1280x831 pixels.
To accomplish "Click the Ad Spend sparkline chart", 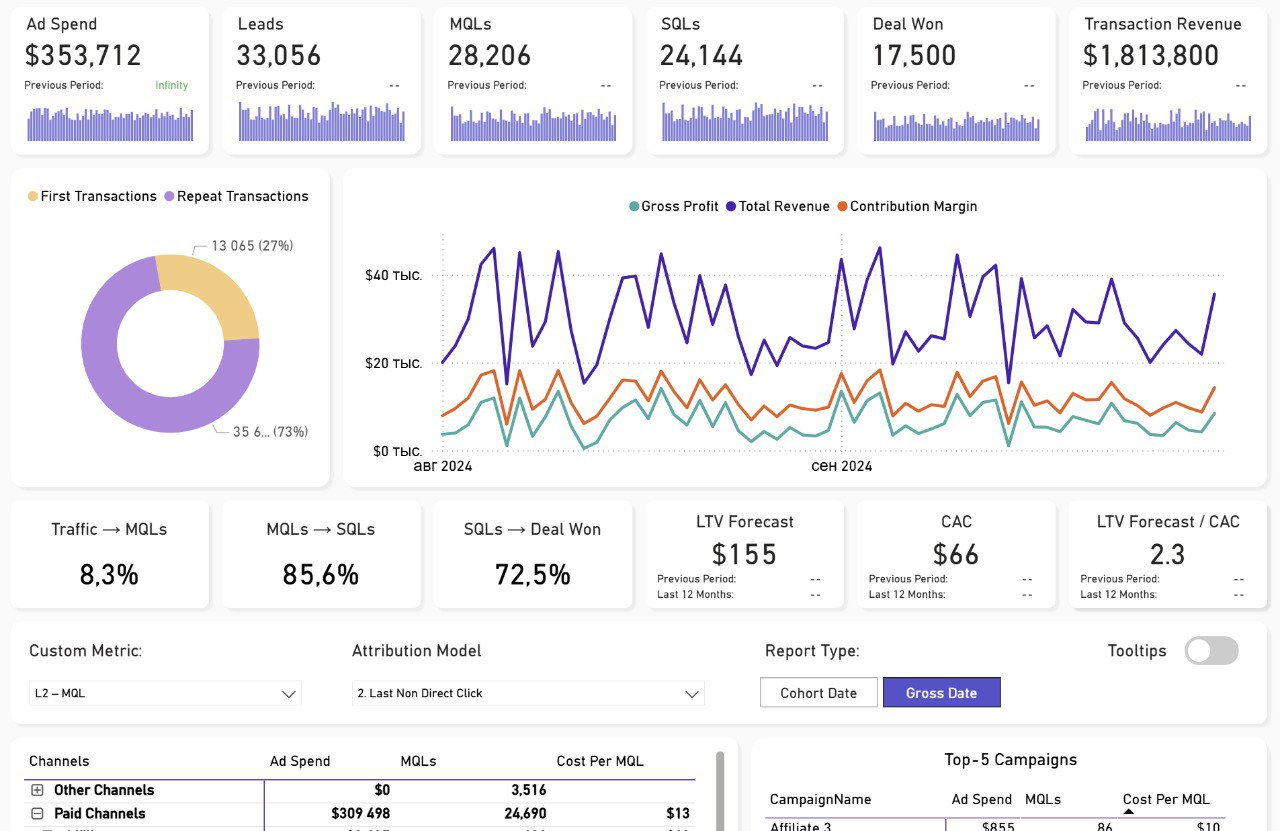I will 110,123.
